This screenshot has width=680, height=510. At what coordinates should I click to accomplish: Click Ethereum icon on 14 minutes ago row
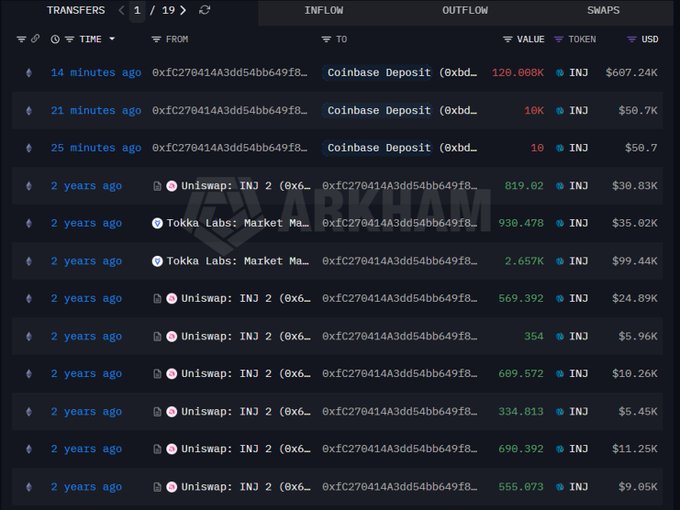(29, 73)
